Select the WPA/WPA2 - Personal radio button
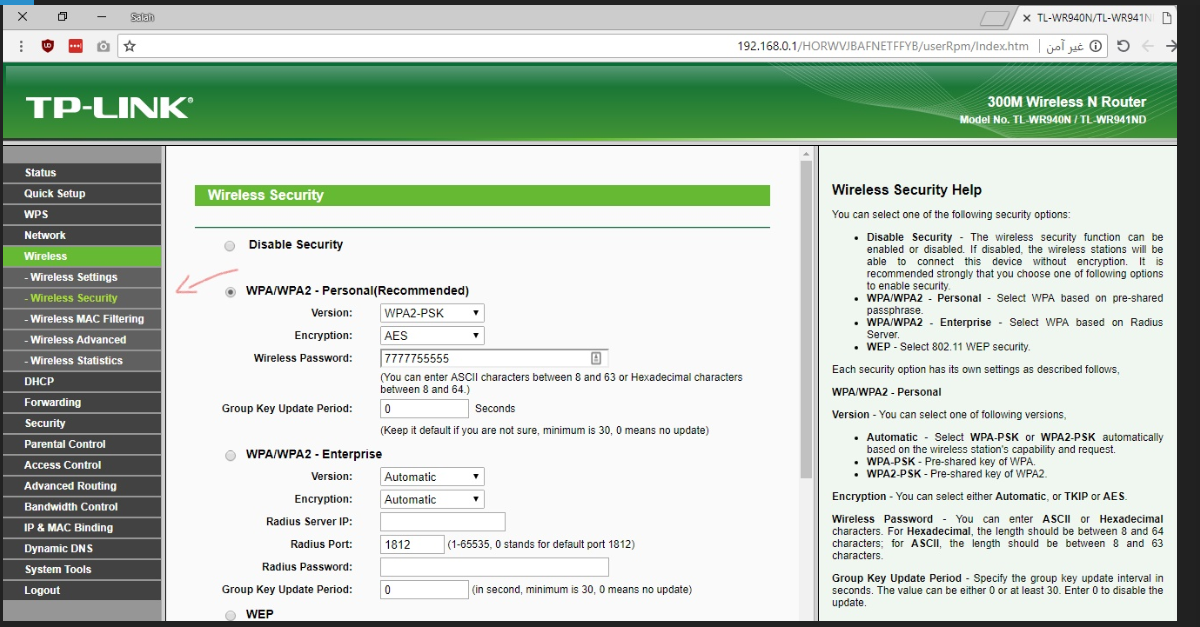Image resolution: width=1200 pixels, height=627 pixels. tap(230, 291)
